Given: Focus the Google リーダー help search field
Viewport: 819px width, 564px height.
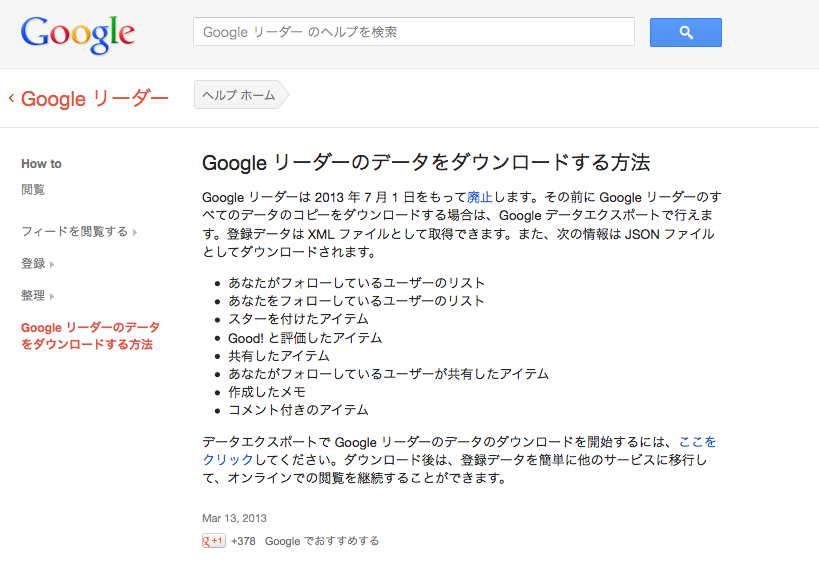Looking at the screenshot, I should pos(414,32).
